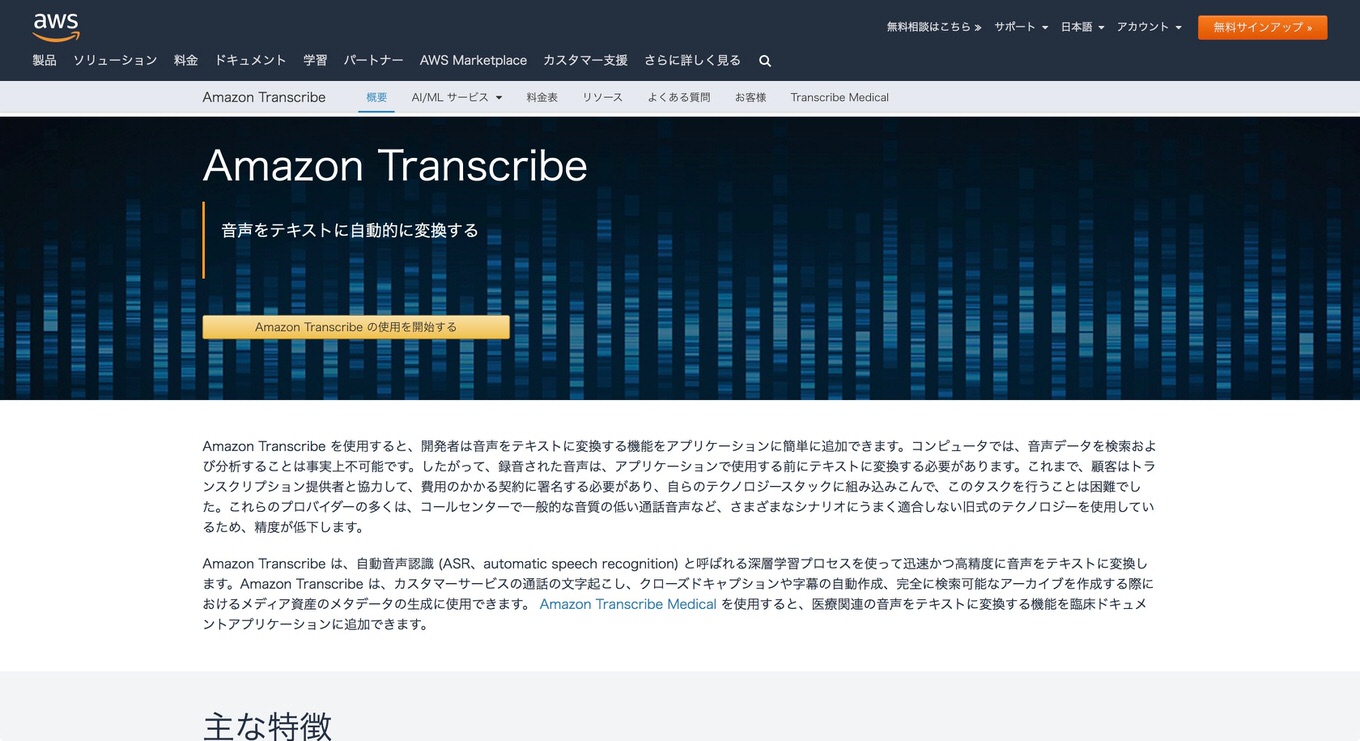
Task: Open パートナー navigation item
Action: pyautogui.click(x=374, y=60)
